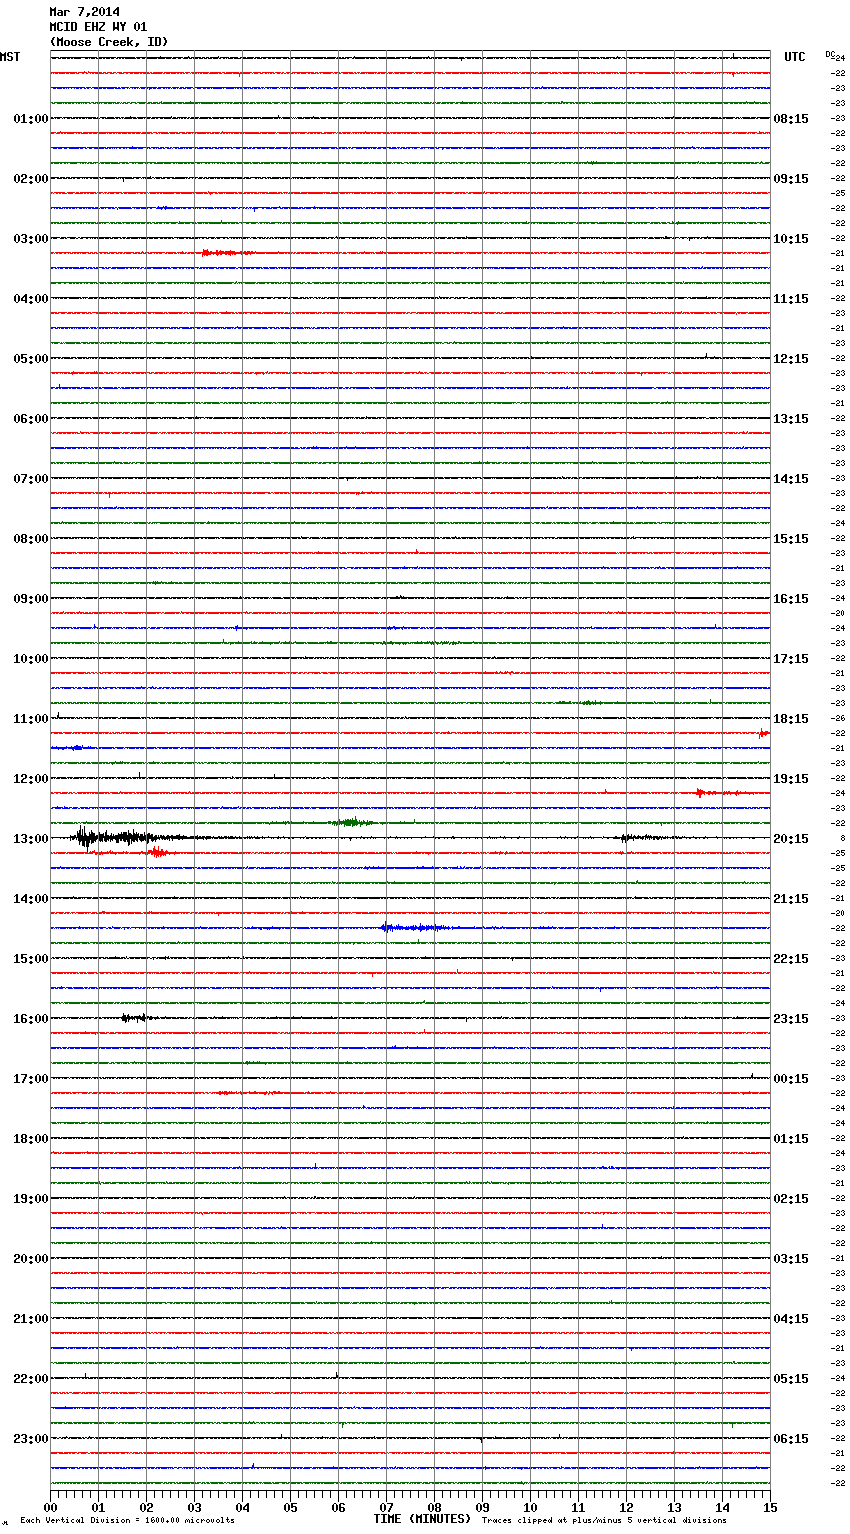
Task: Click the 10:15 UTC row label
Action: pos(791,239)
